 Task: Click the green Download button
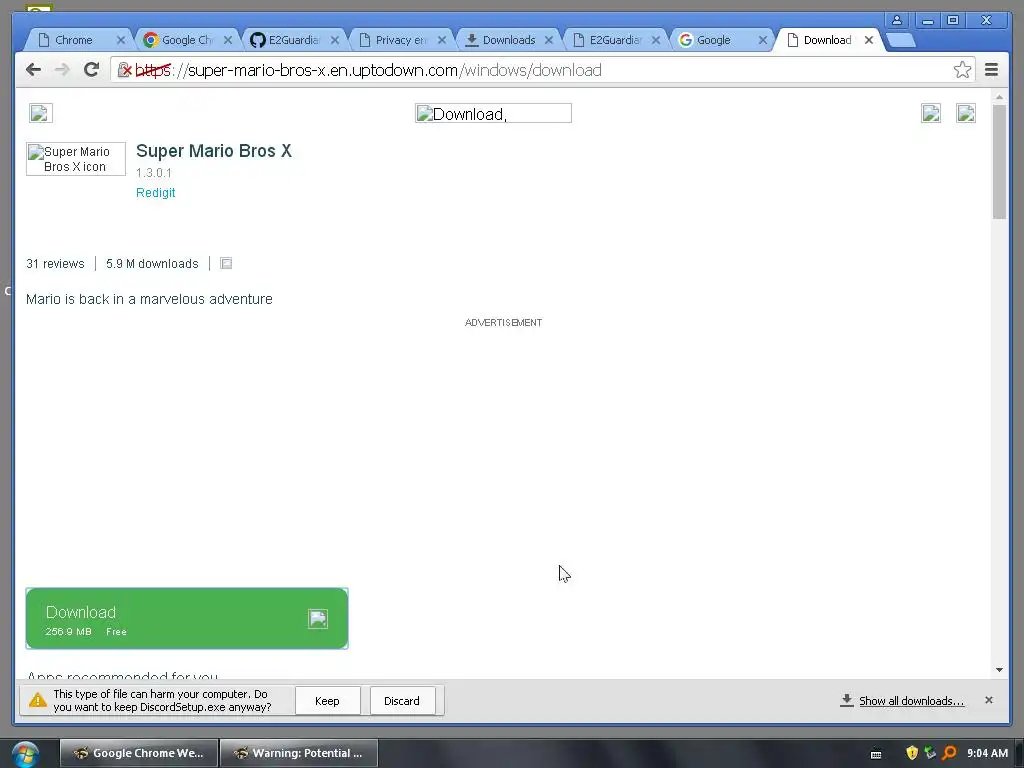click(x=187, y=618)
